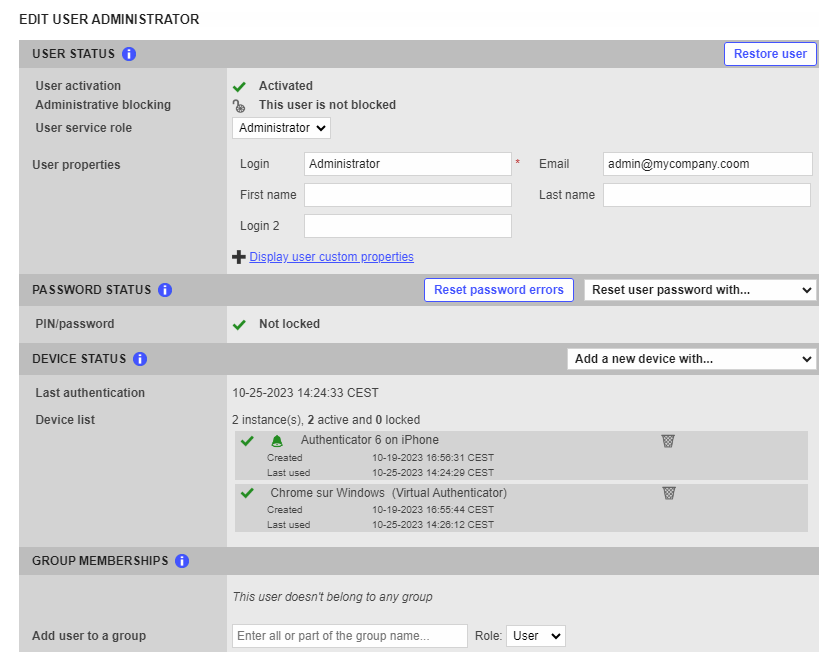Click the Restore user button
The width and height of the screenshot is (833, 652).
pos(769,54)
